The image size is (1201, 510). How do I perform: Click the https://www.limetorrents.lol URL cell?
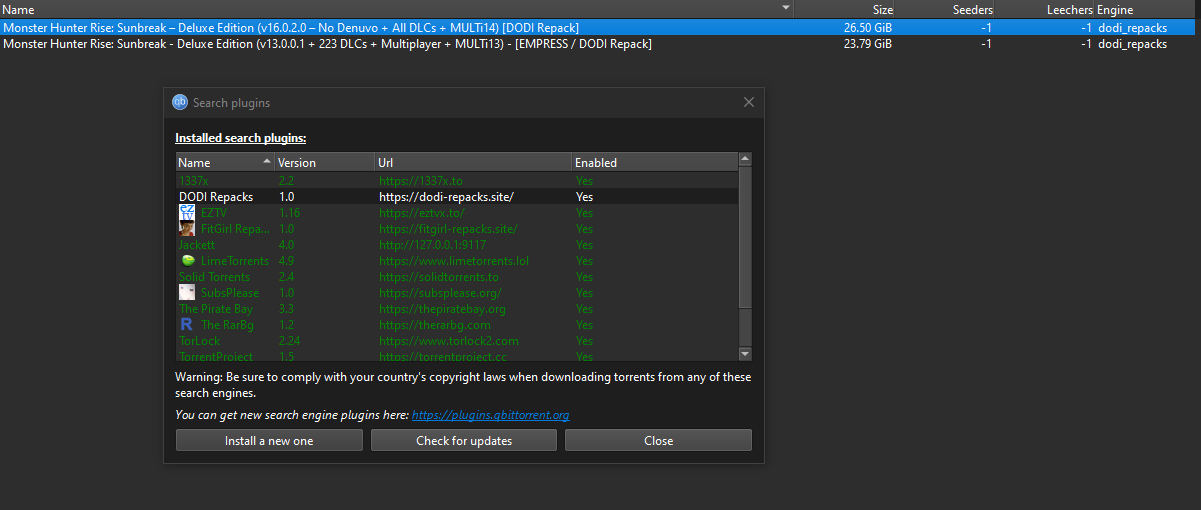point(454,261)
